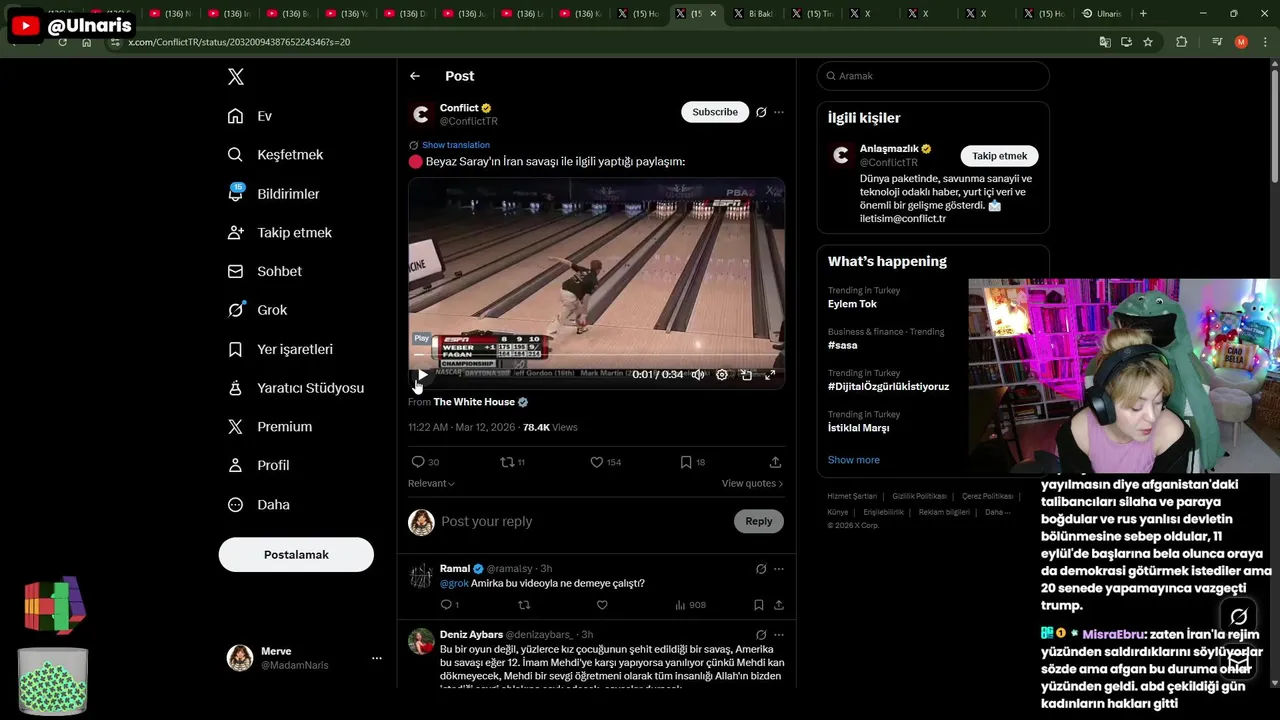Follow Anlaşmazlık with Takip etmek button

click(1000, 156)
